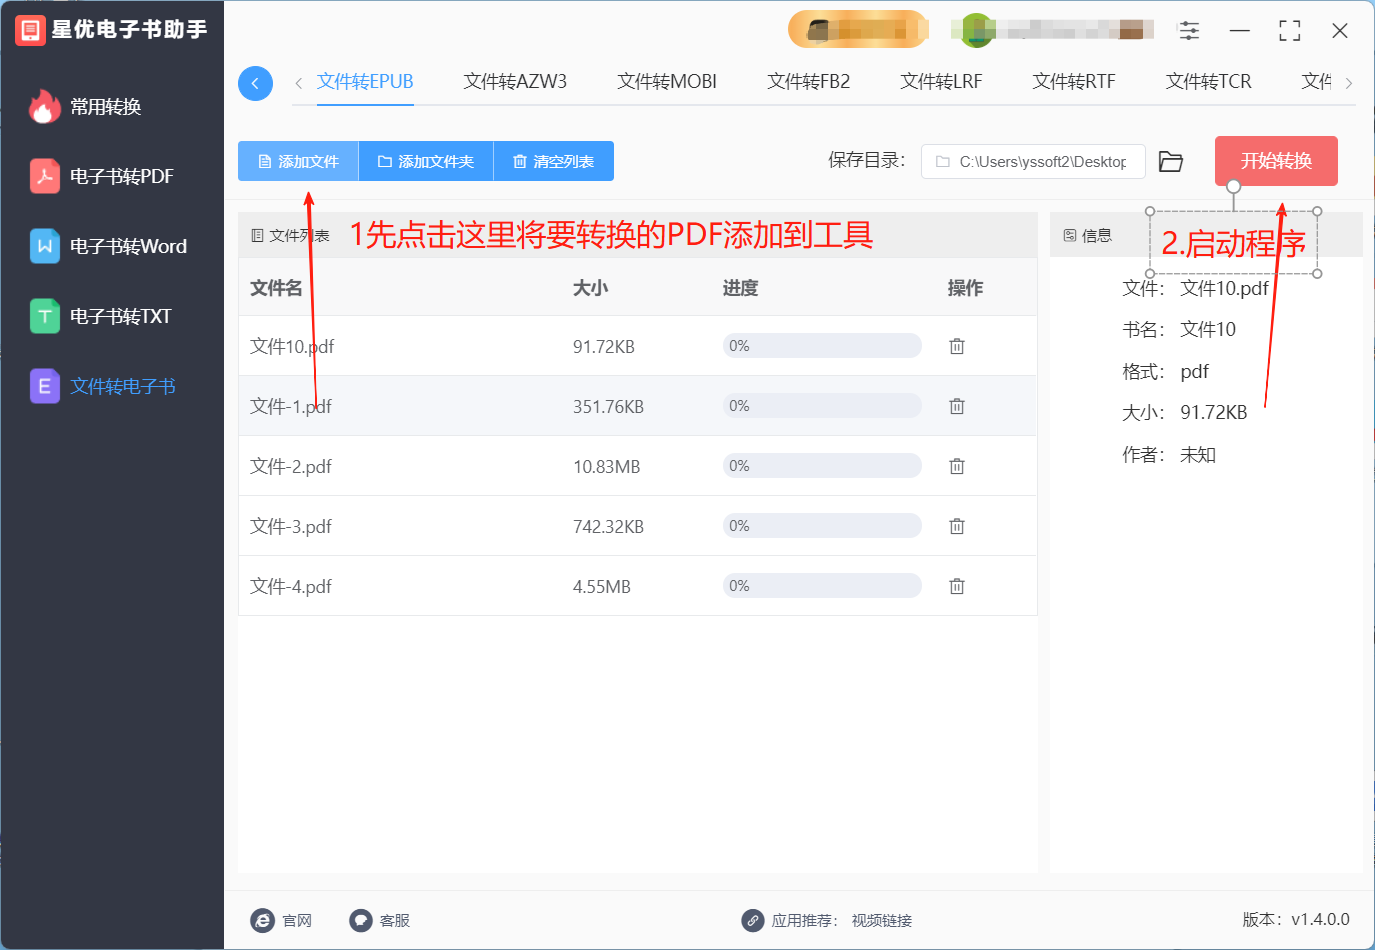Open the 常用转换 flame icon
This screenshot has width=1375, height=950.
[44, 106]
